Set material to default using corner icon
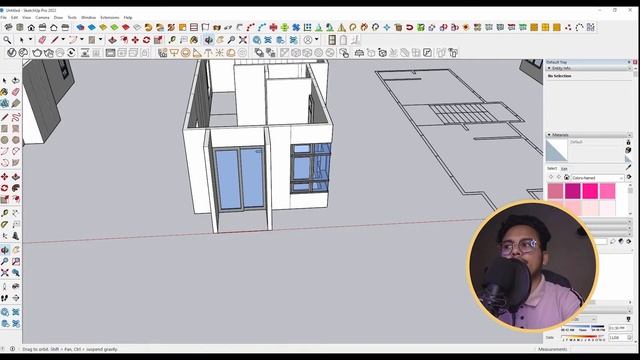The image size is (640, 360). point(628,158)
